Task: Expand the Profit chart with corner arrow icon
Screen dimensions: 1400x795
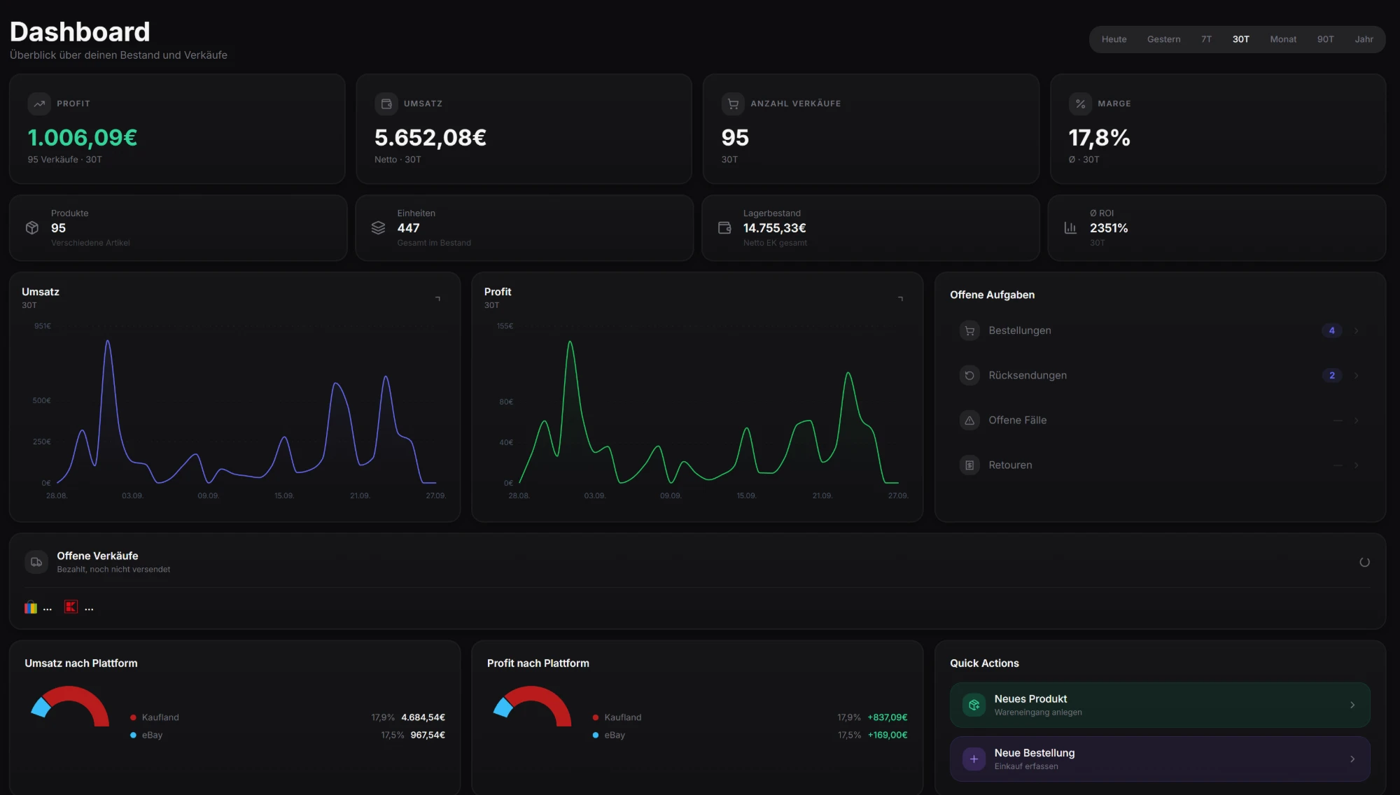Action: tap(900, 299)
